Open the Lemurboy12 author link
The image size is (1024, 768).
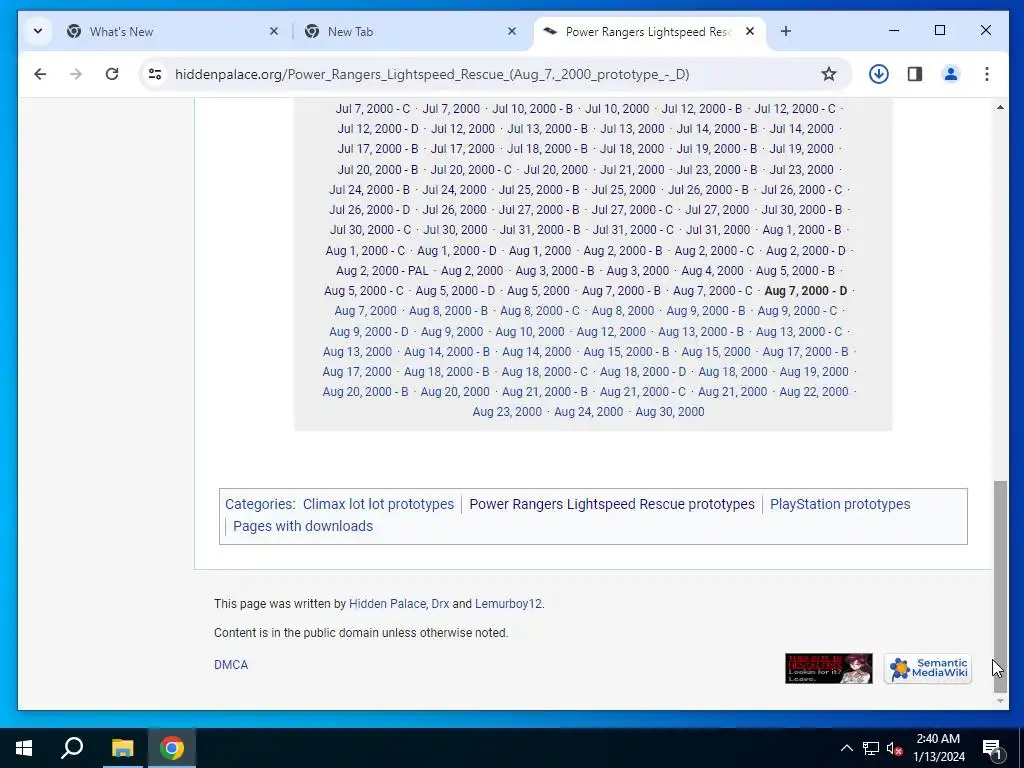[x=508, y=604]
